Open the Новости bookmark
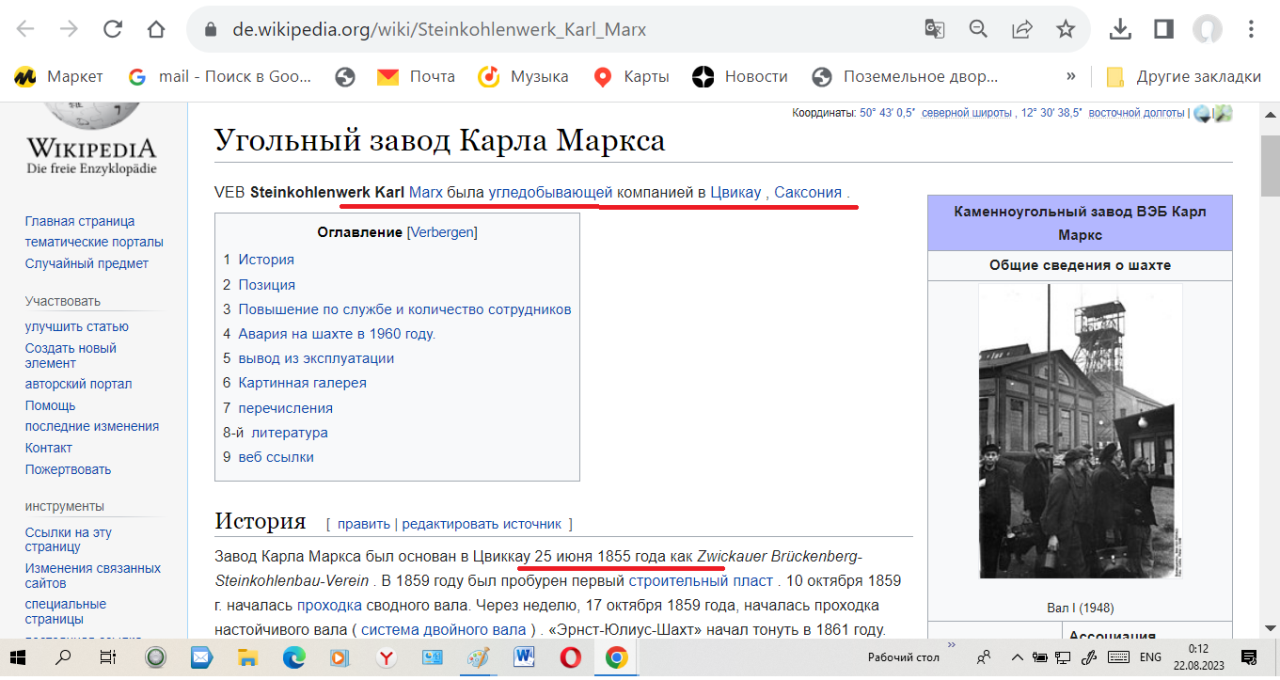 click(x=740, y=76)
